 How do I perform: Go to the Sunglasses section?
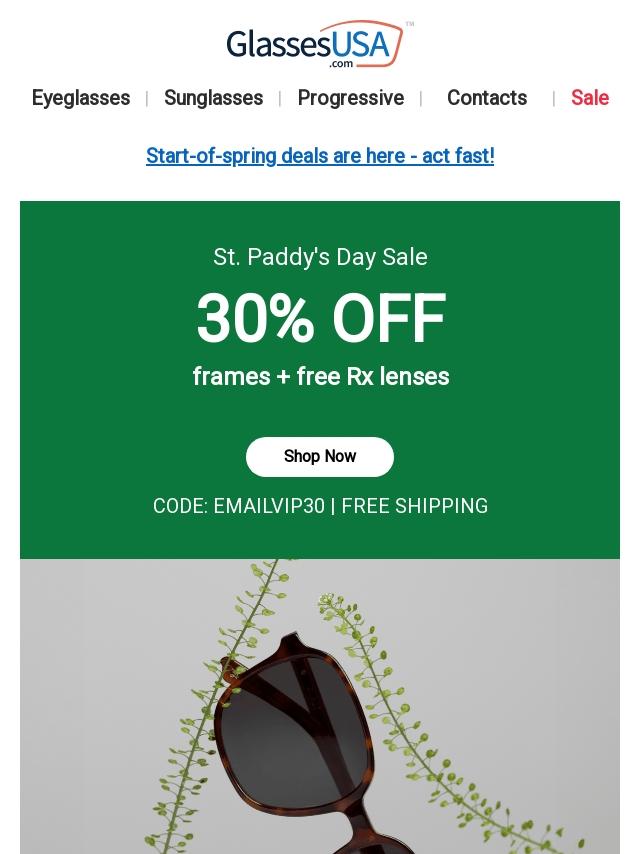[x=213, y=98]
